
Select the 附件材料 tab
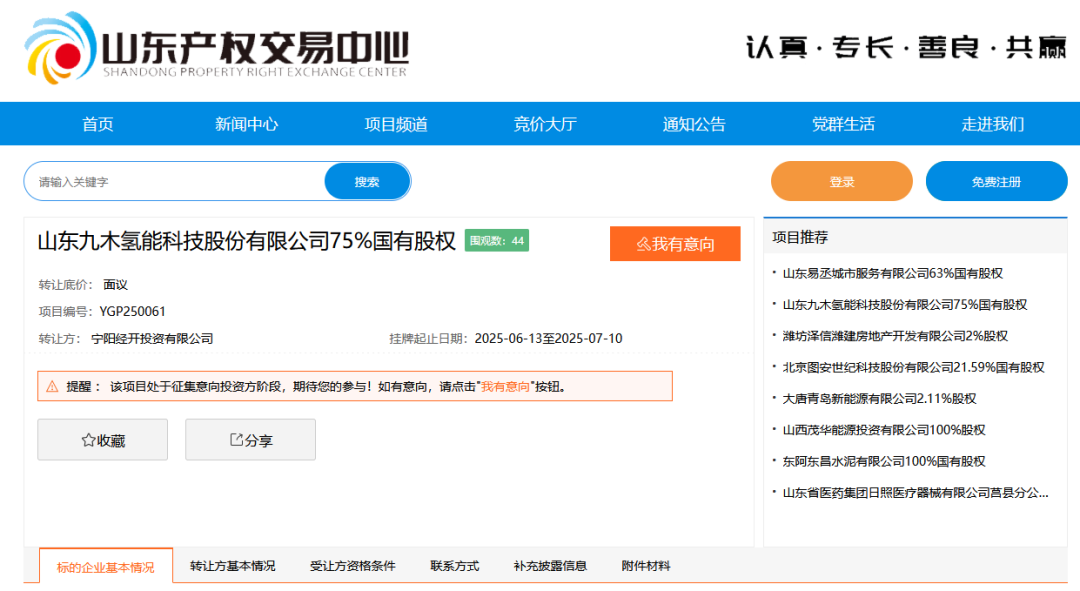coord(646,566)
